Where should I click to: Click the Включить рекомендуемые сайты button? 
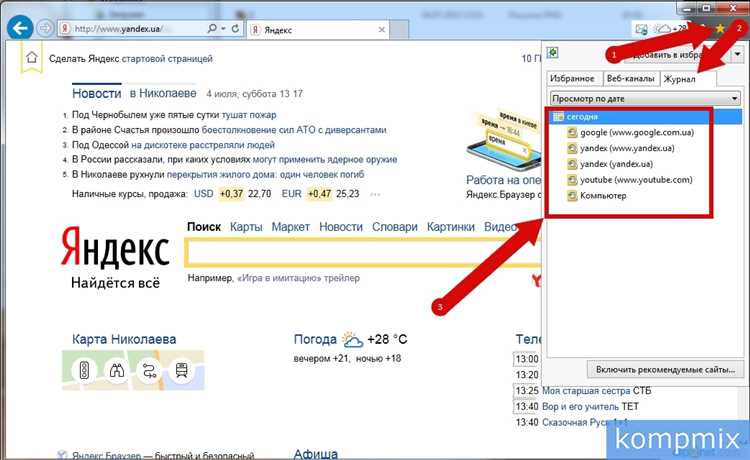[x=665, y=370]
